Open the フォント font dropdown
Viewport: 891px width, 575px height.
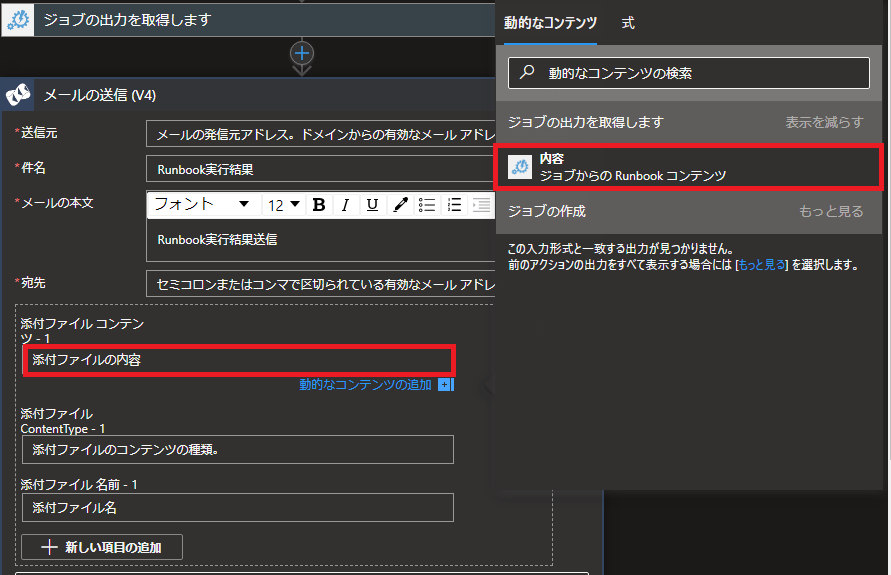pyautogui.click(x=202, y=205)
